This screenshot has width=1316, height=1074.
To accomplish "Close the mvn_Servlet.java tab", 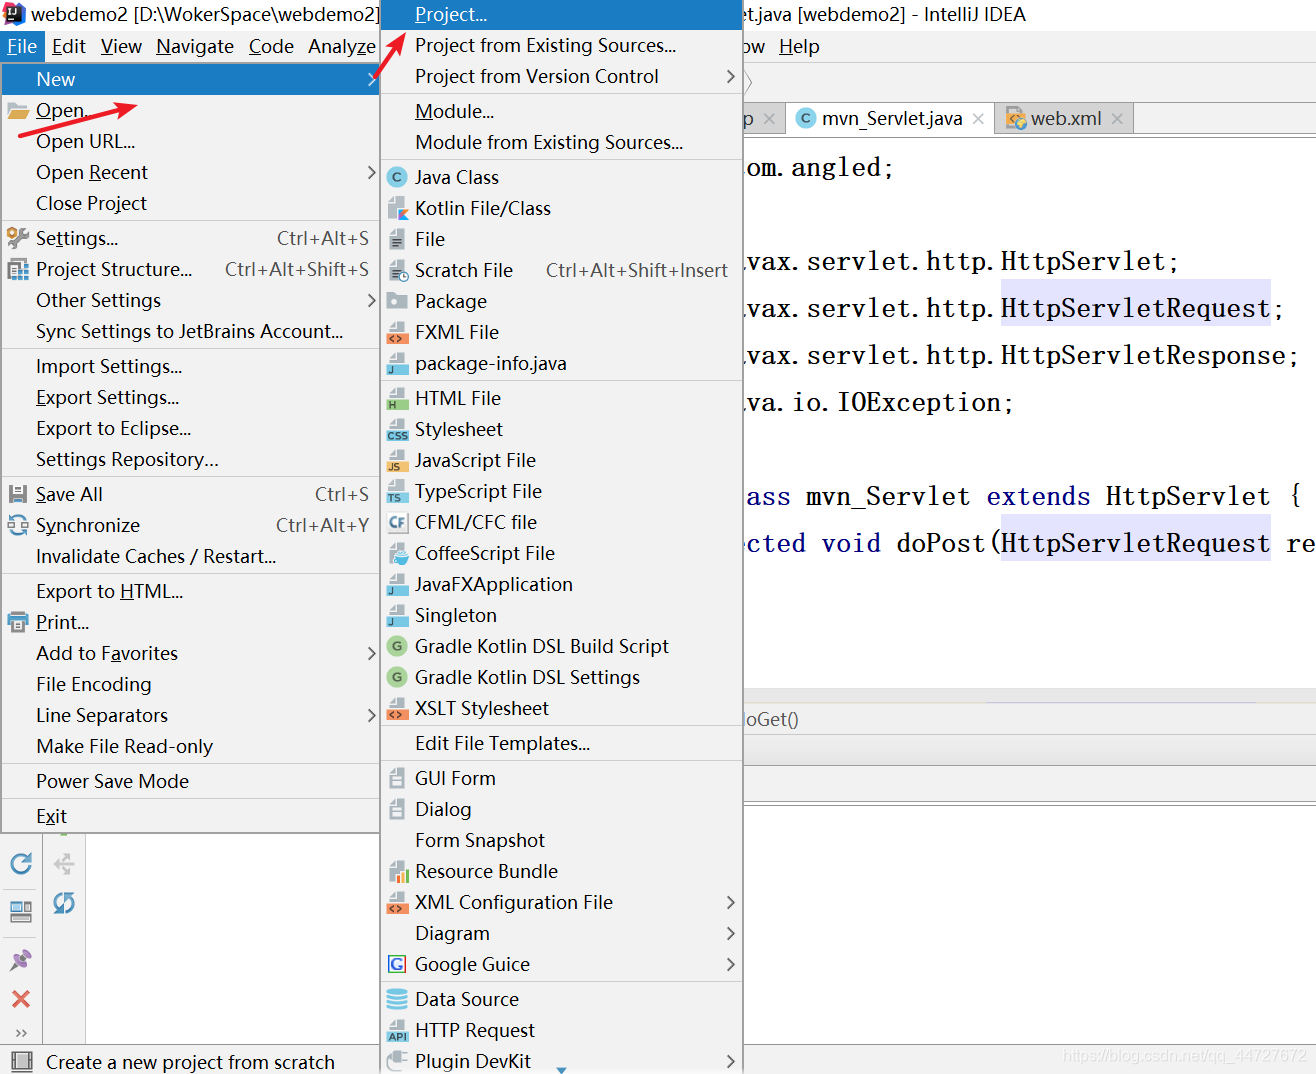I will (x=978, y=119).
